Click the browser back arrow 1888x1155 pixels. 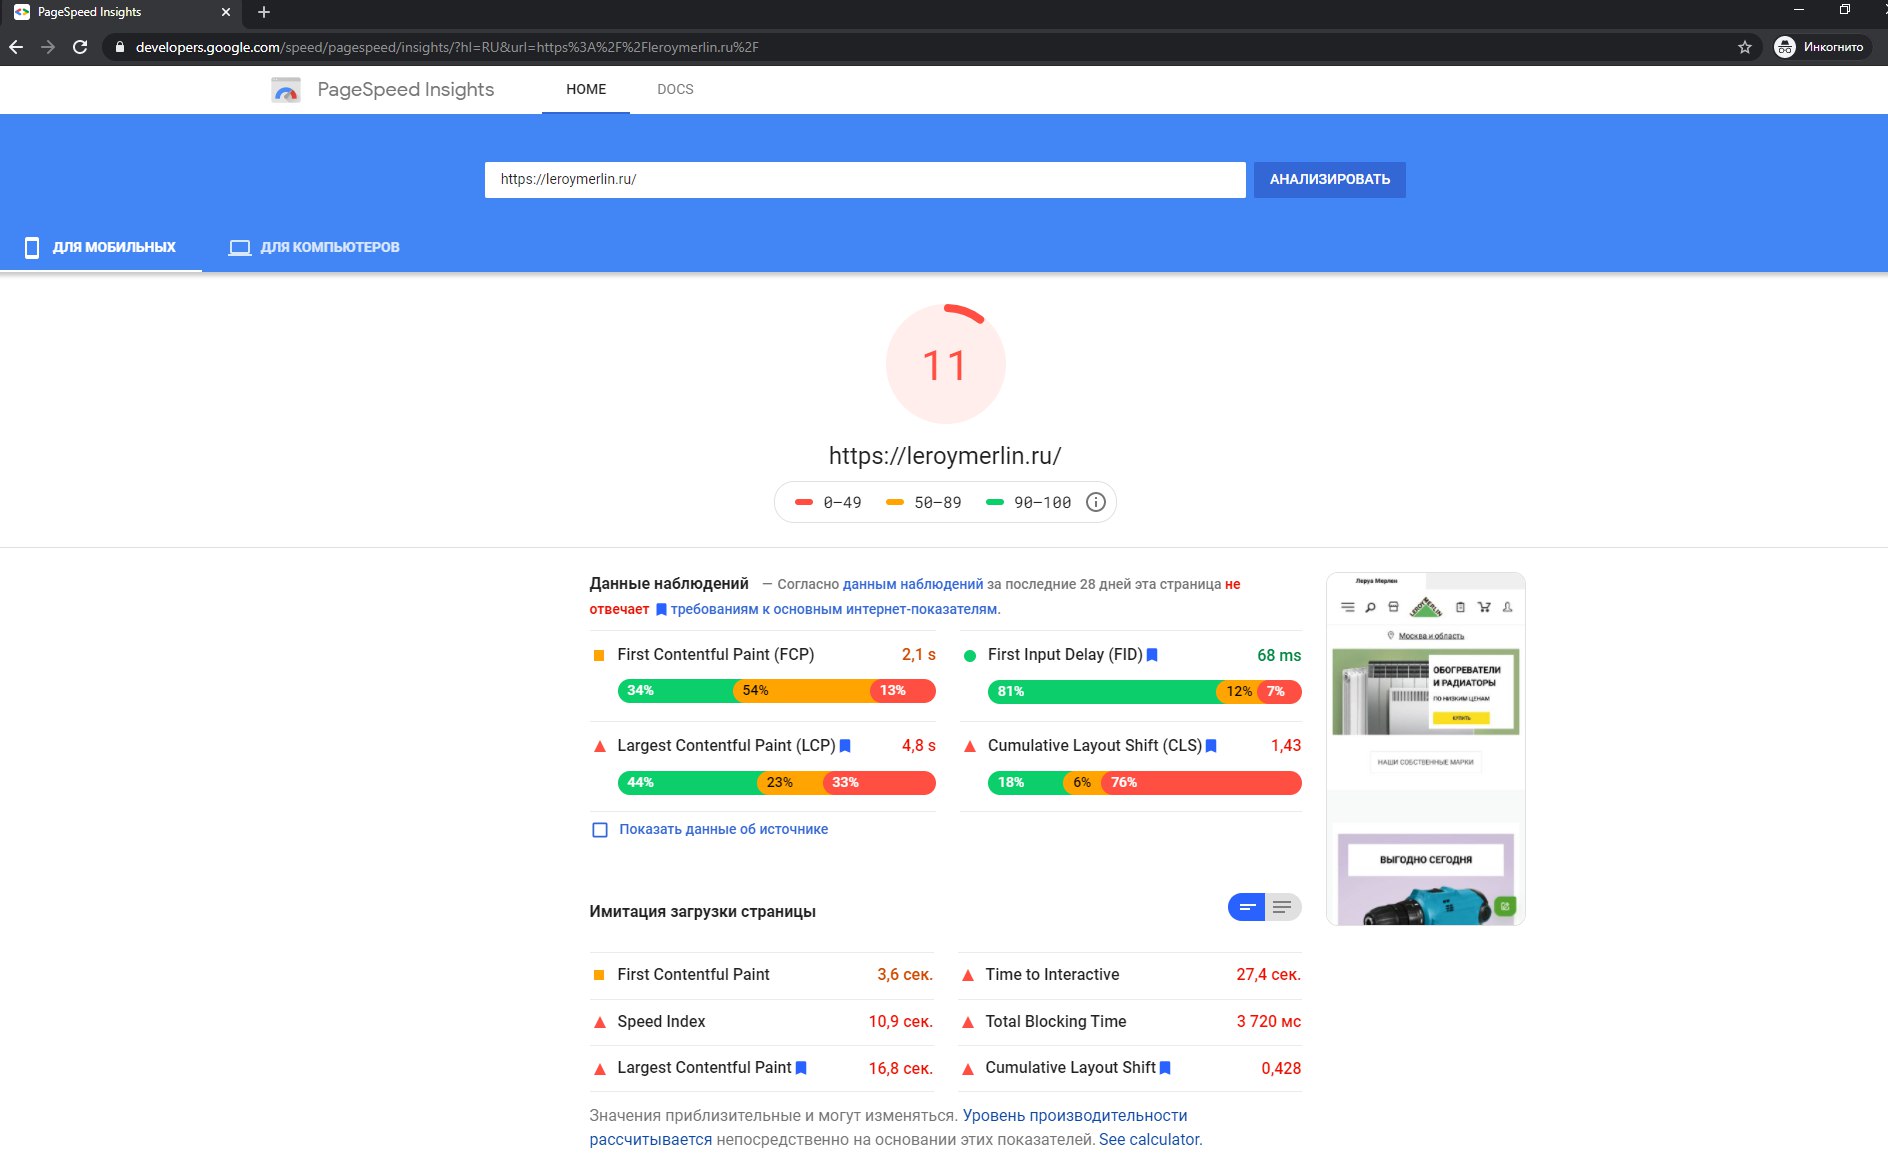pos(16,47)
